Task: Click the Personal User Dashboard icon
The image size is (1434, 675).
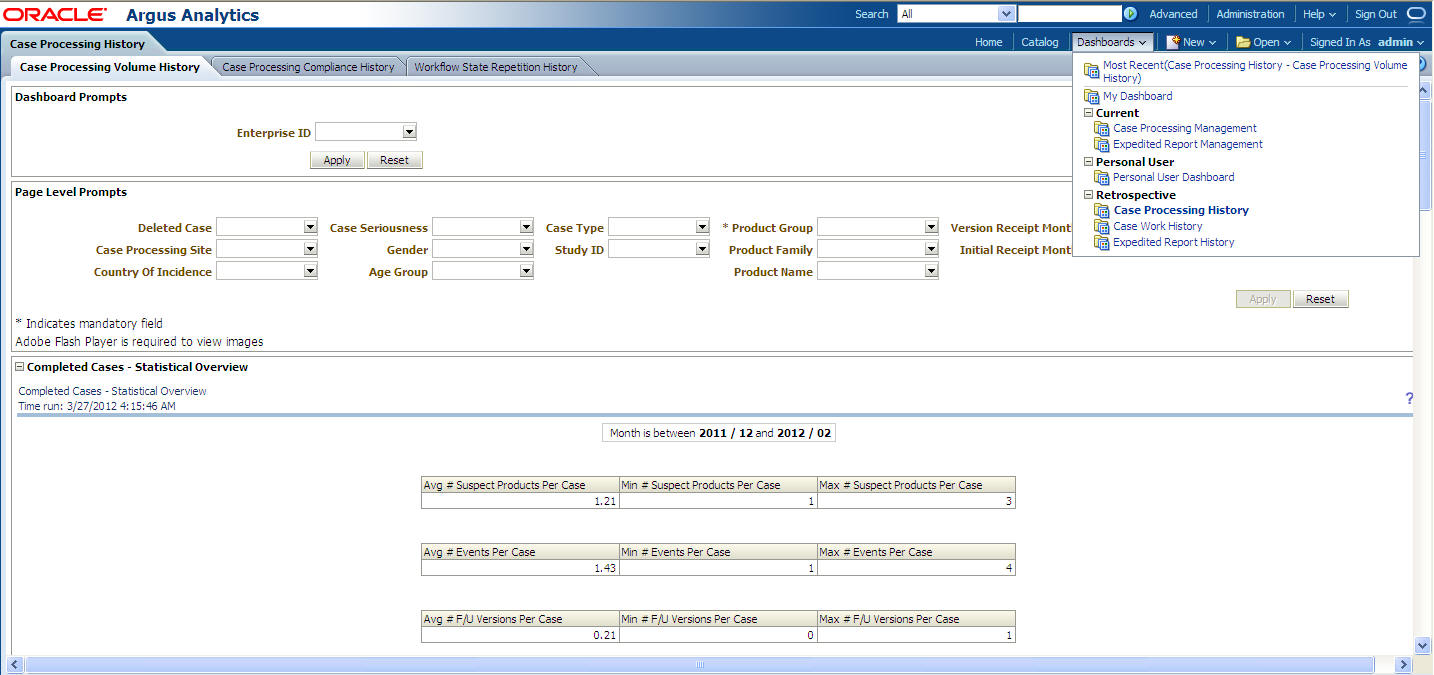Action: click(1102, 177)
